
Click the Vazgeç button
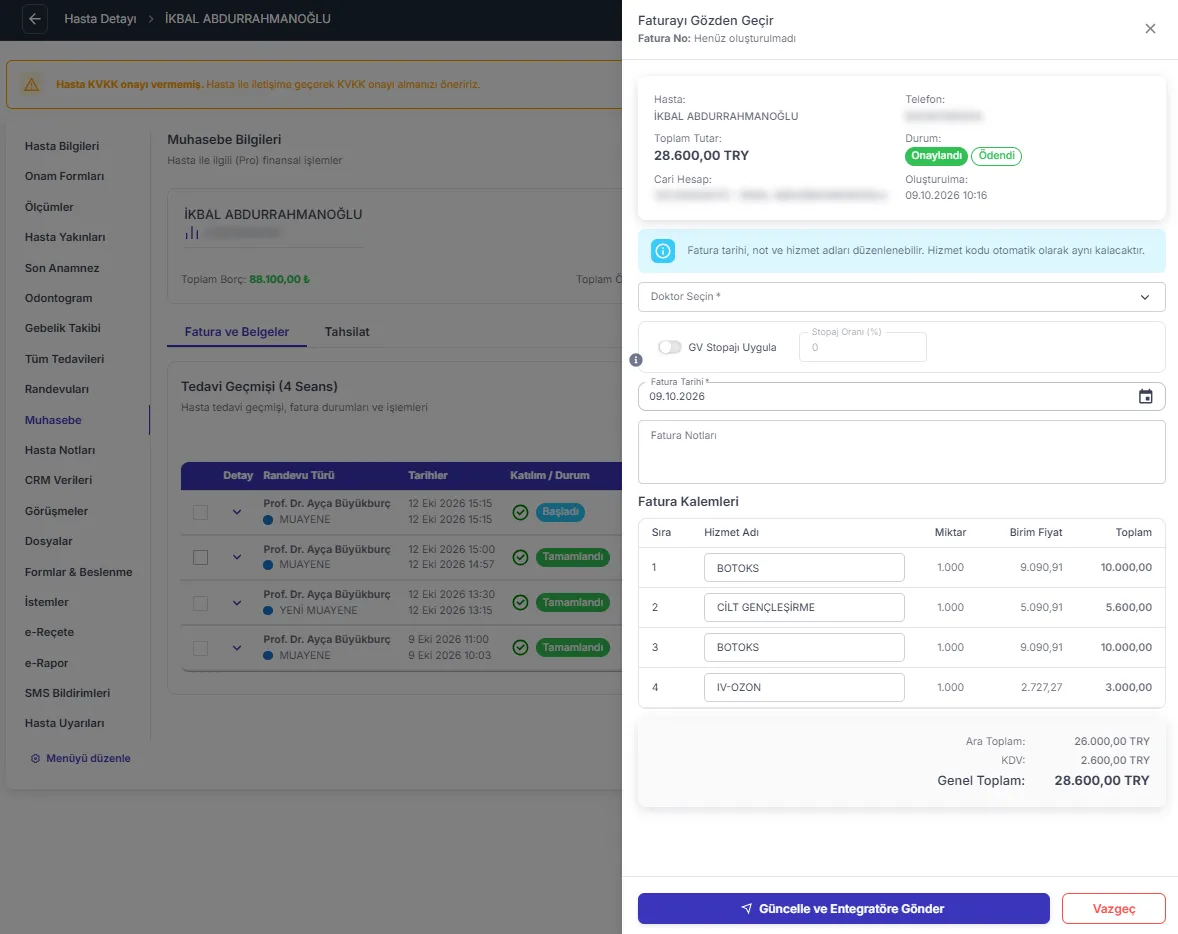pyautogui.click(x=1113, y=908)
